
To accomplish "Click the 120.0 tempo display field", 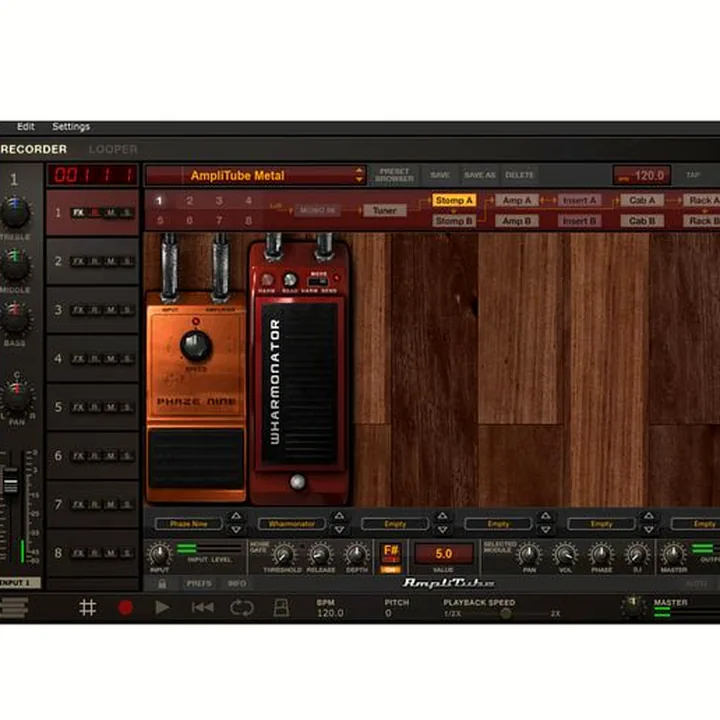I will [x=642, y=175].
